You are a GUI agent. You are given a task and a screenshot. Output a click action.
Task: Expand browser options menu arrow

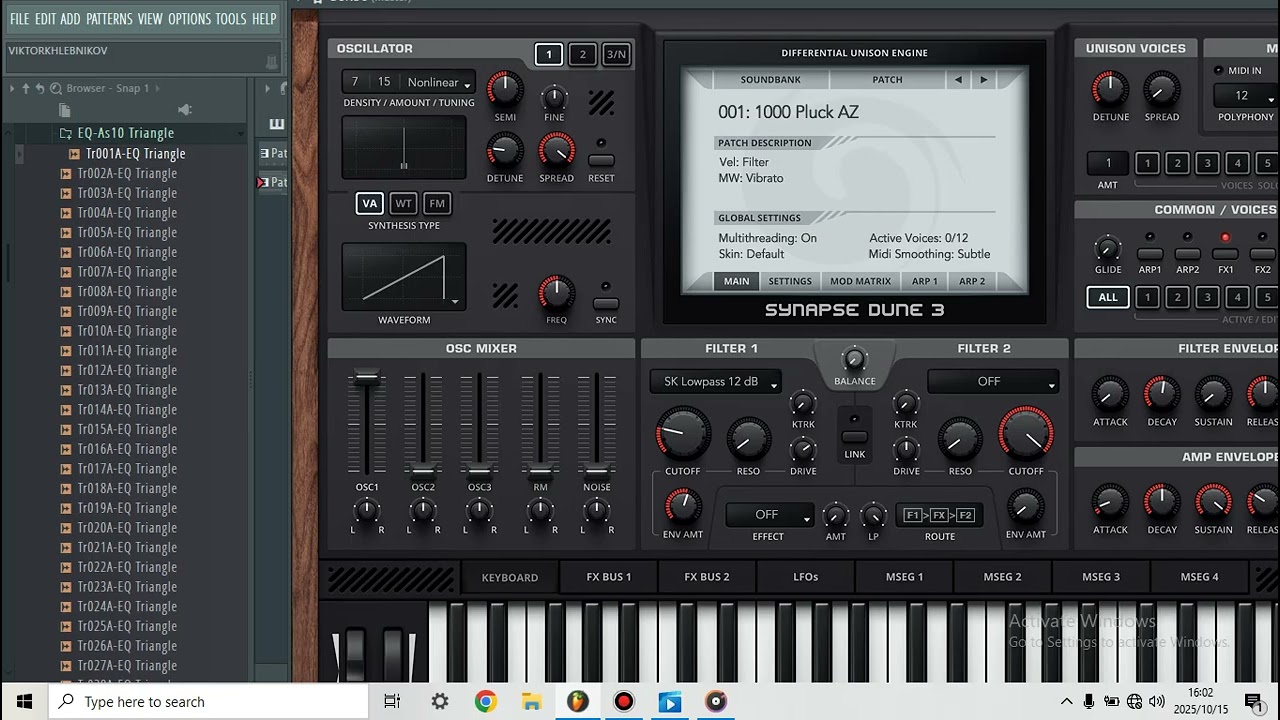coord(12,88)
